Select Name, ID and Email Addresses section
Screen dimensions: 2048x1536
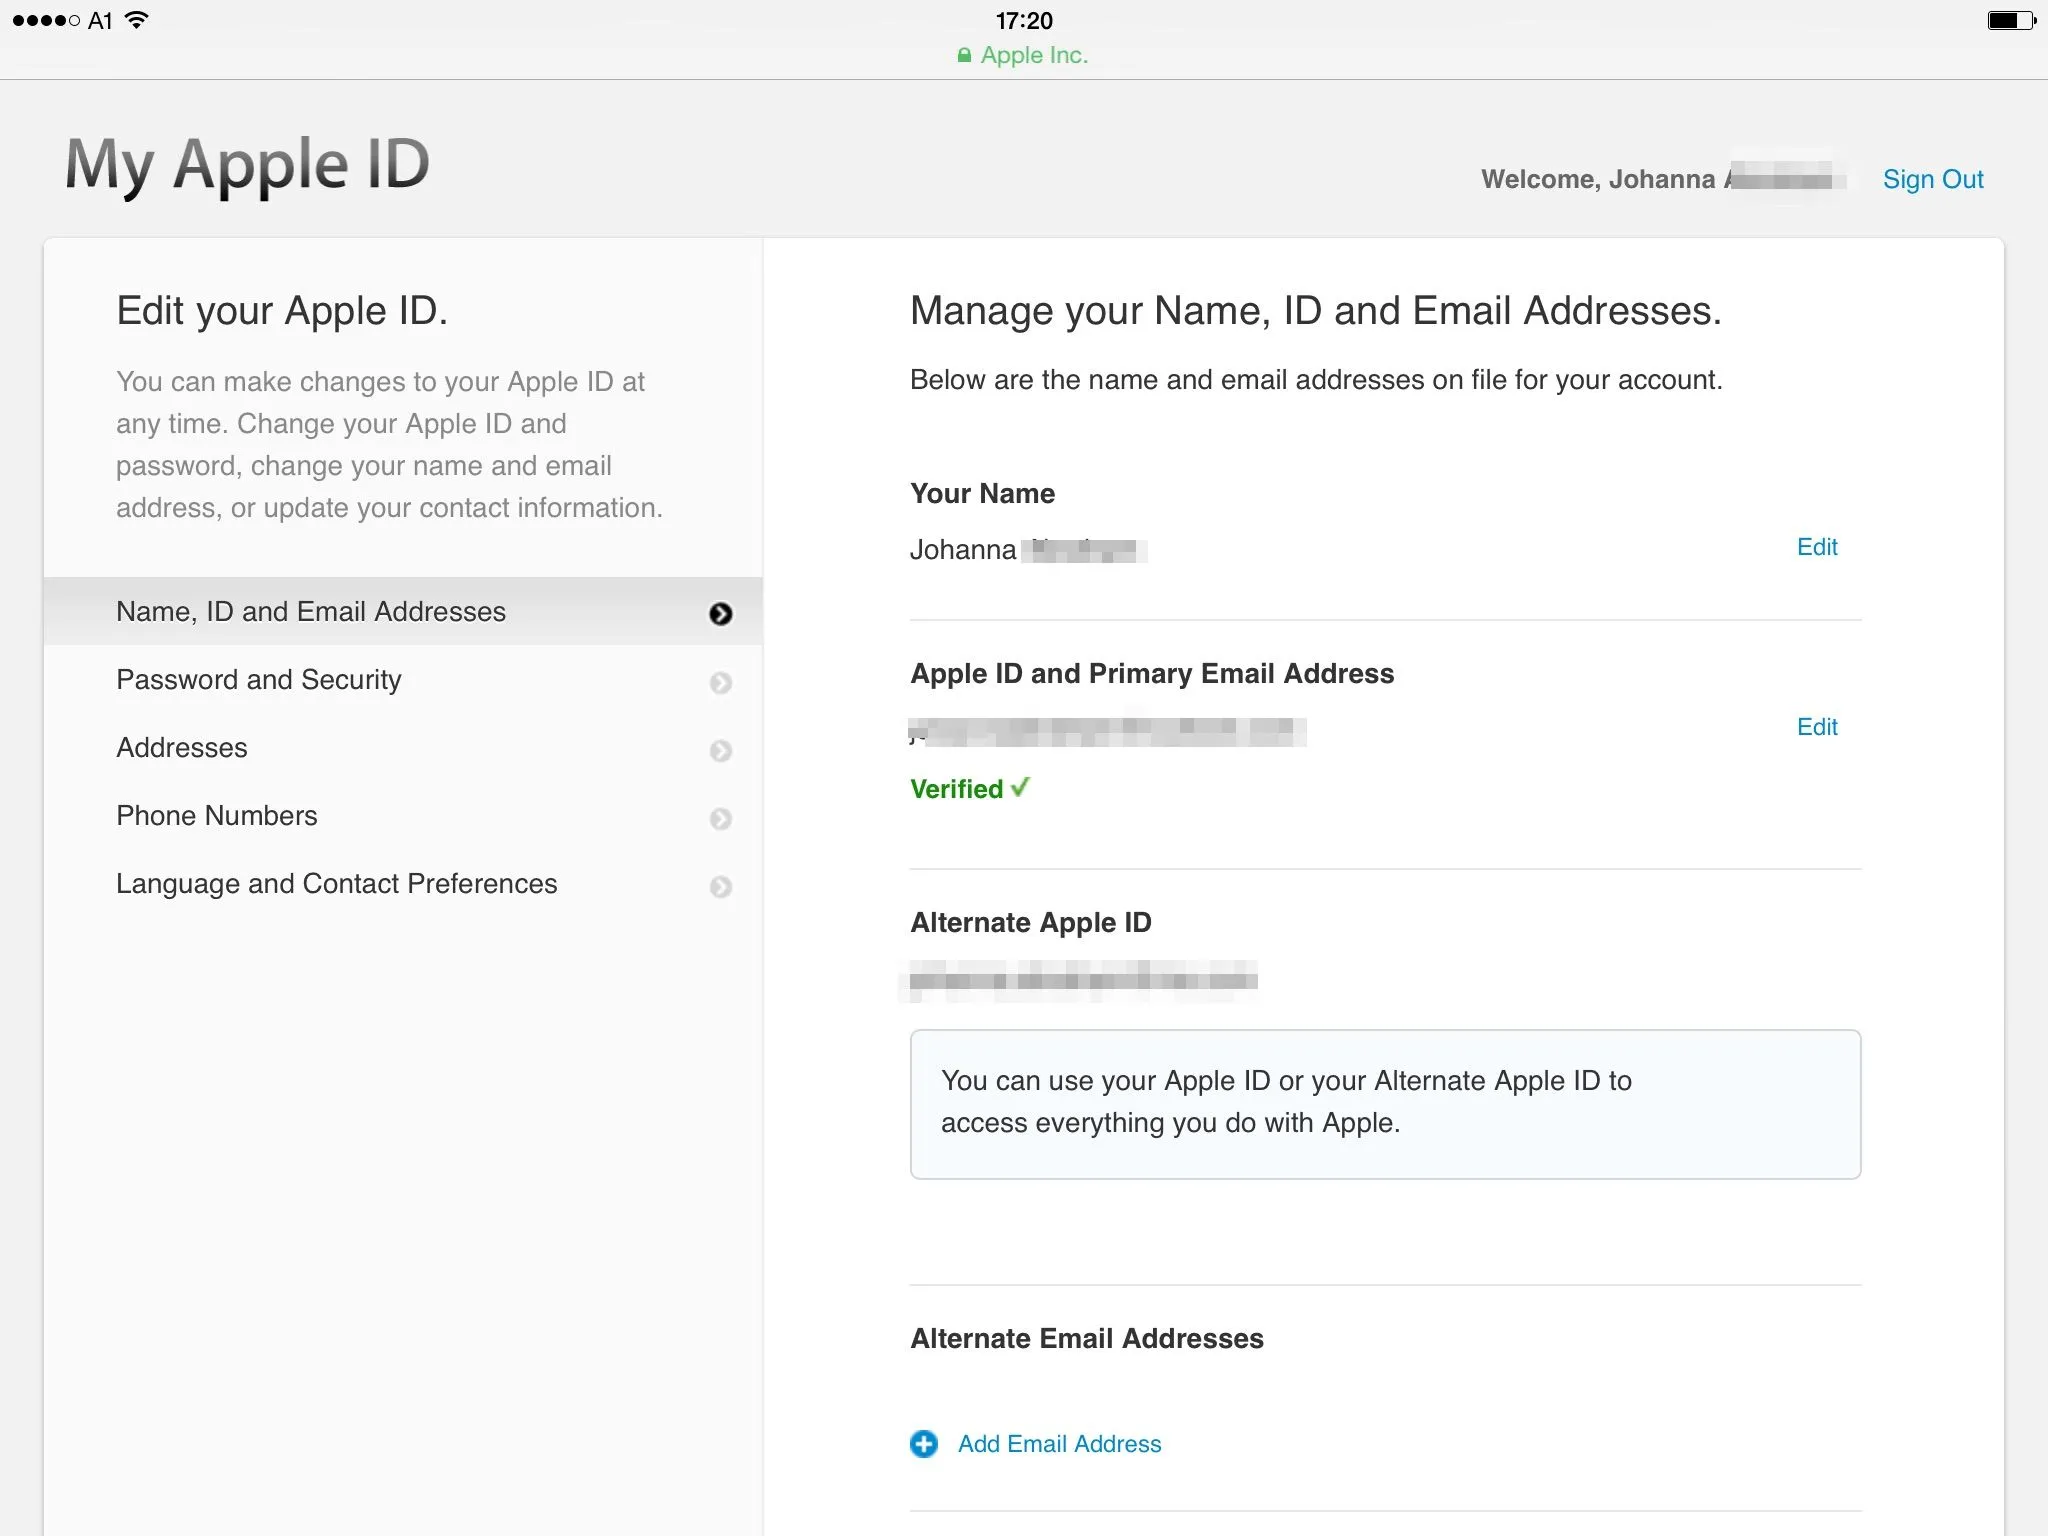click(x=403, y=611)
